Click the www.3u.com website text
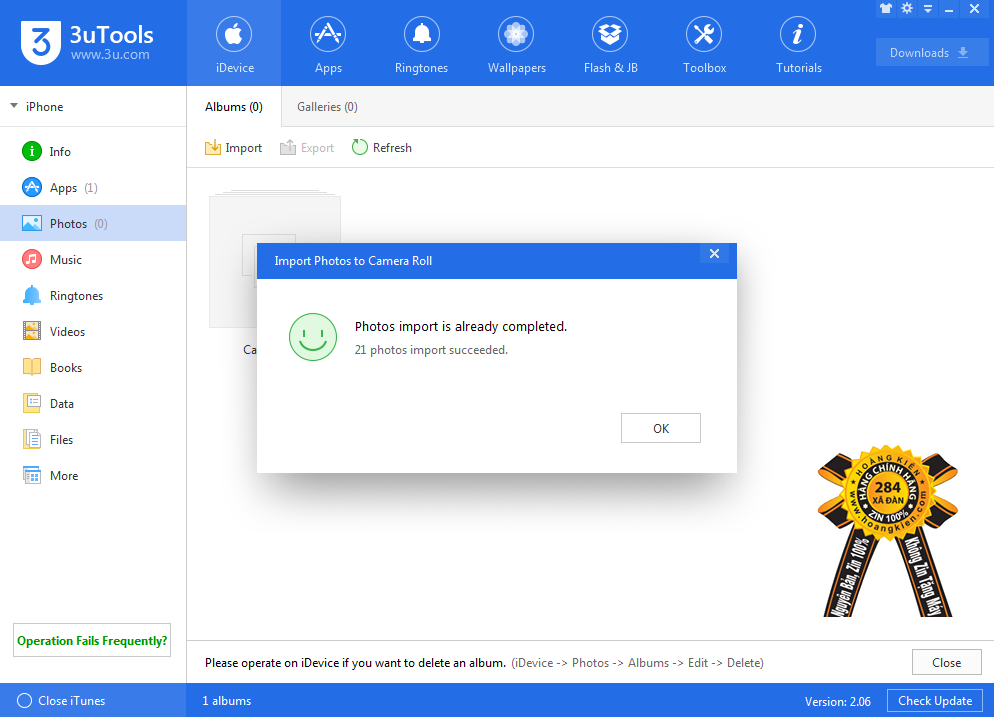The height and width of the screenshot is (717, 994). (110, 55)
